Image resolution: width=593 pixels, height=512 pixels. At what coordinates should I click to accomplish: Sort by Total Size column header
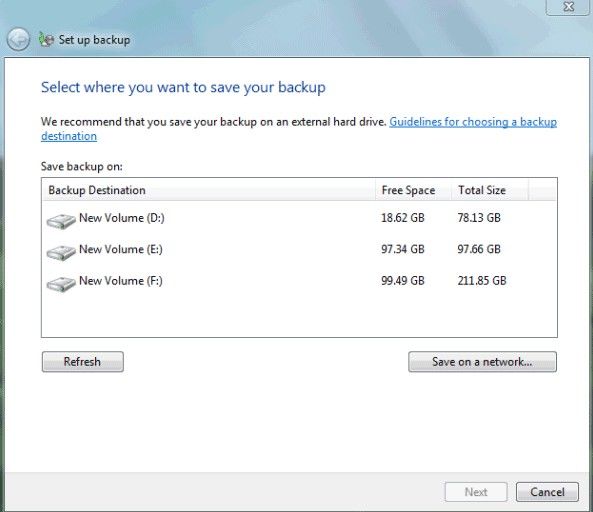[x=490, y=190]
